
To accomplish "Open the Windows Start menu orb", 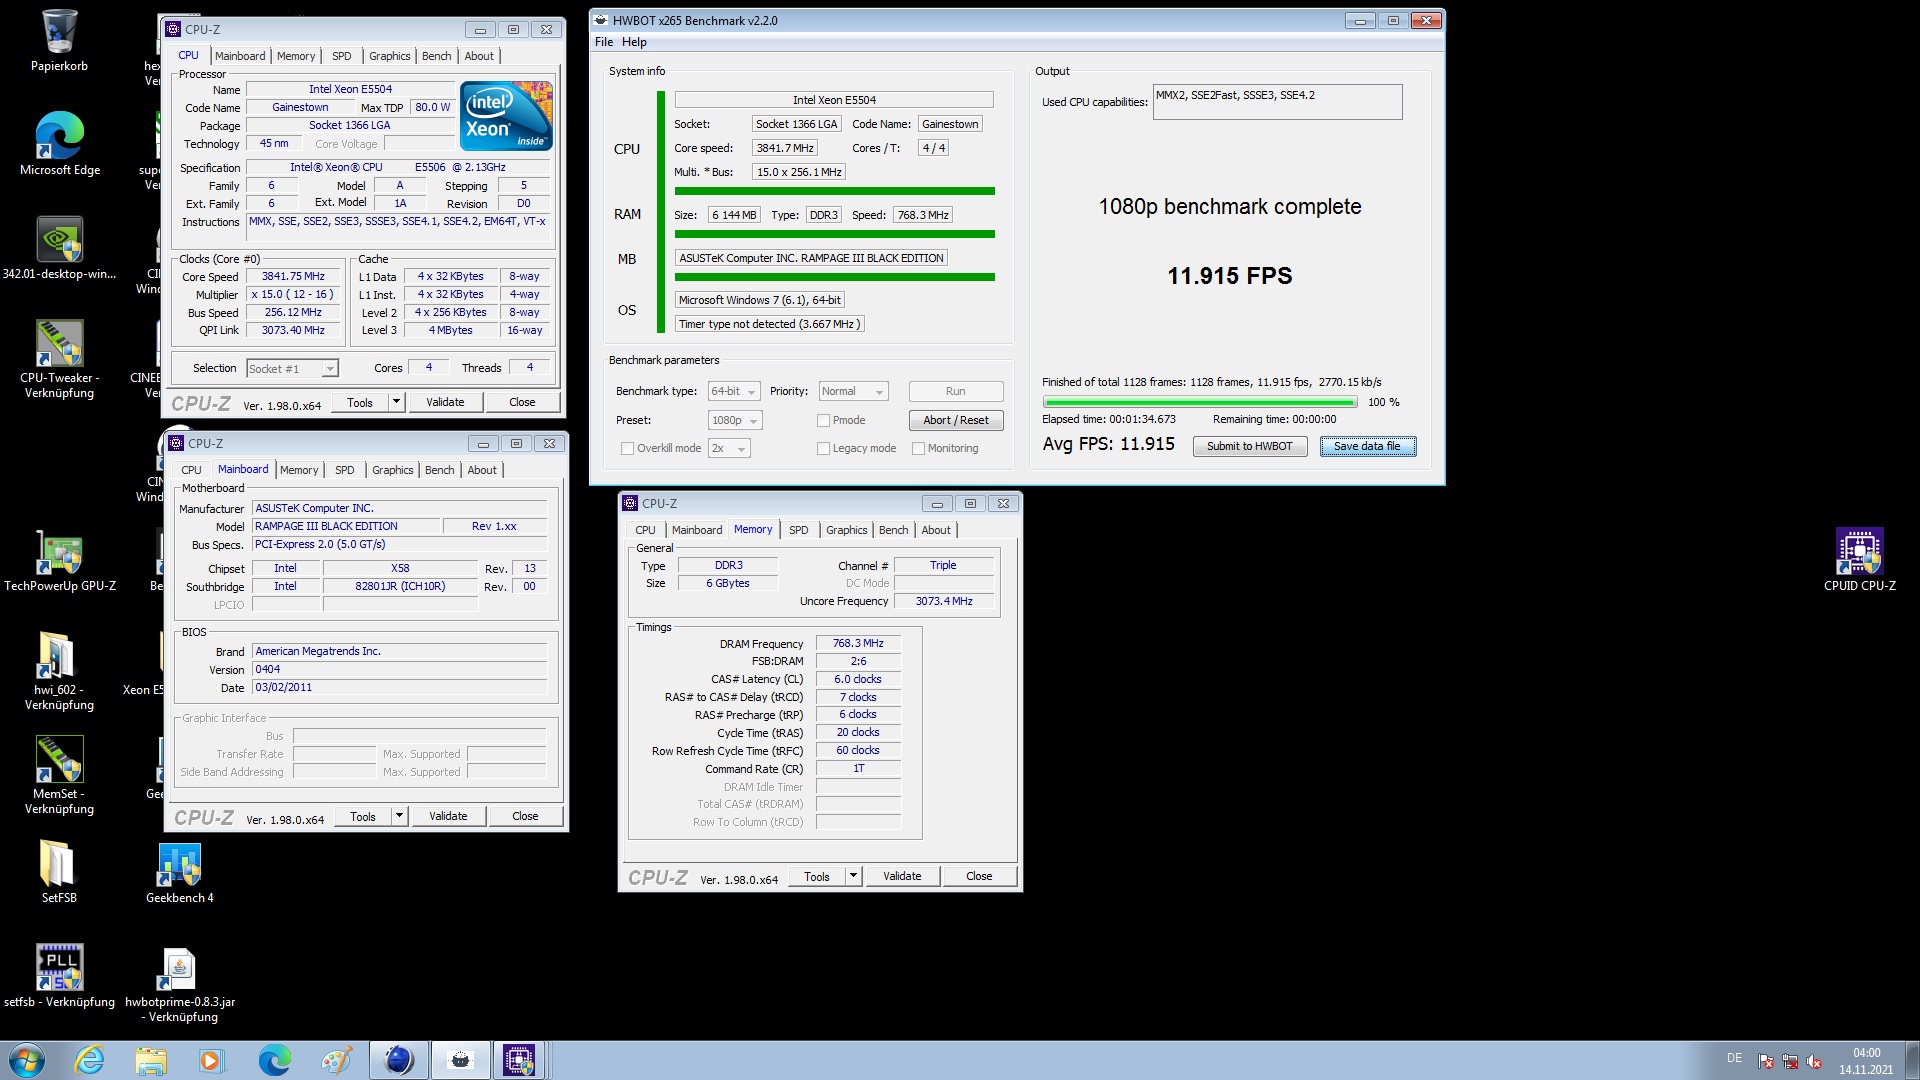I will coord(27,1060).
